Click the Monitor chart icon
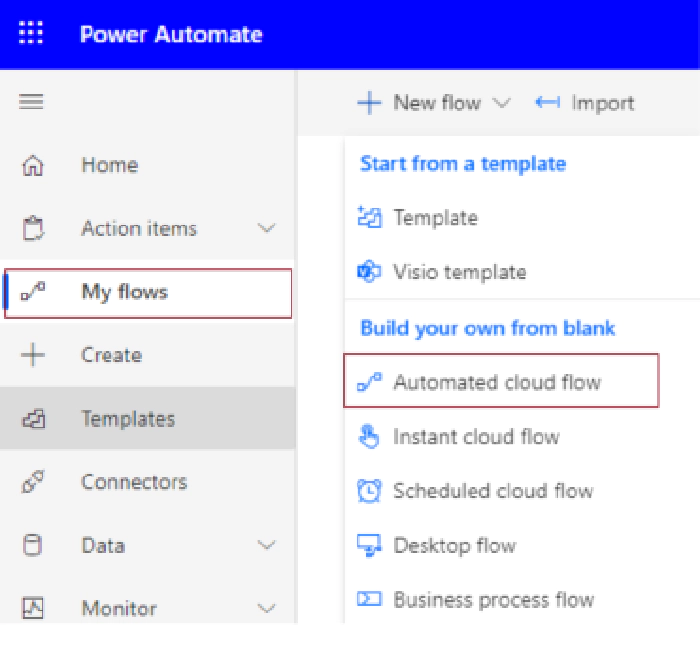 pyautogui.click(x=33, y=608)
